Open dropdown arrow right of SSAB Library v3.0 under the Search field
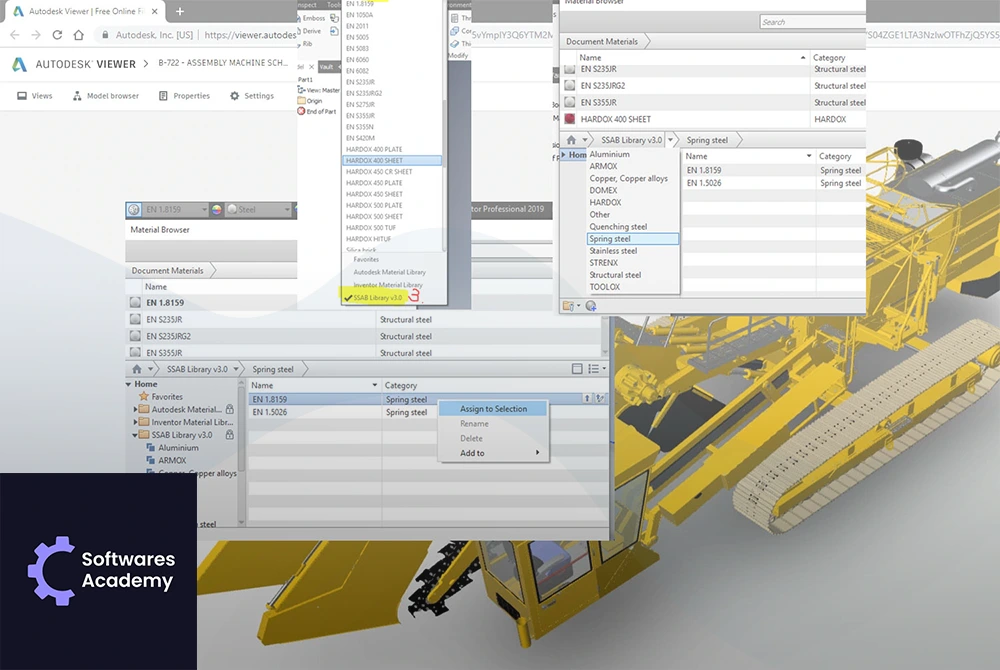The width and height of the screenshot is (1000, 670). [x=670, y=140]
